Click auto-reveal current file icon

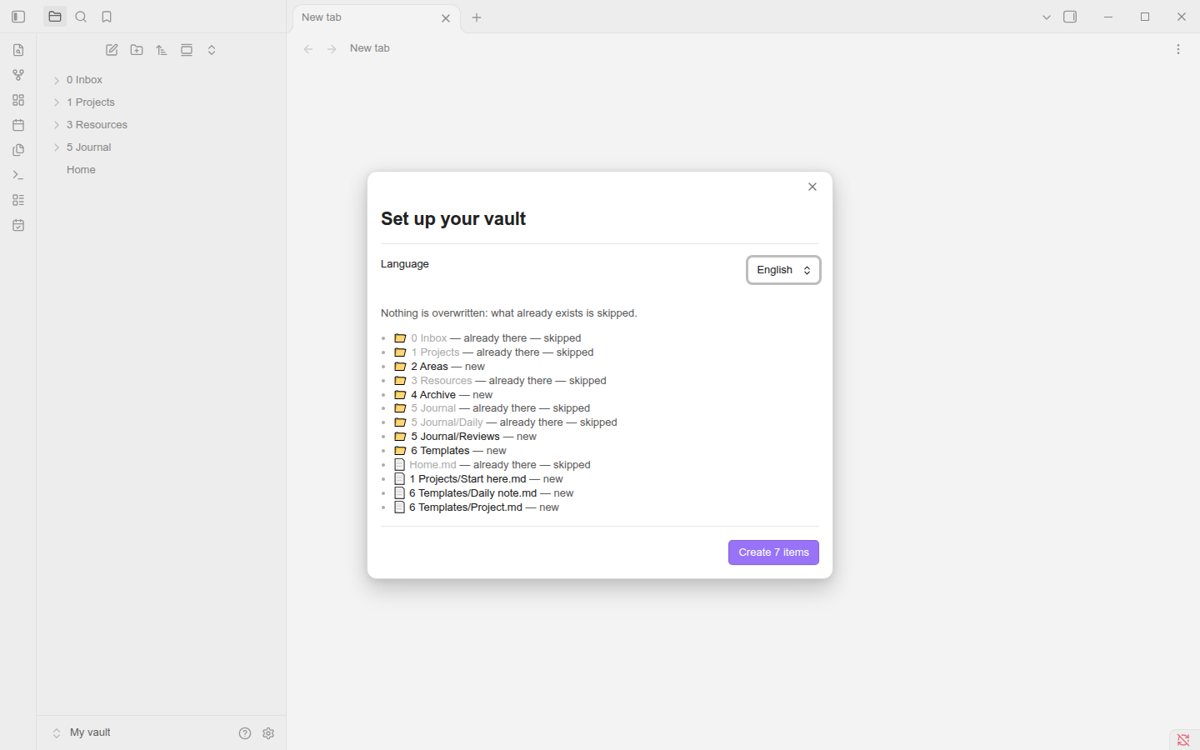pos(187,50)
